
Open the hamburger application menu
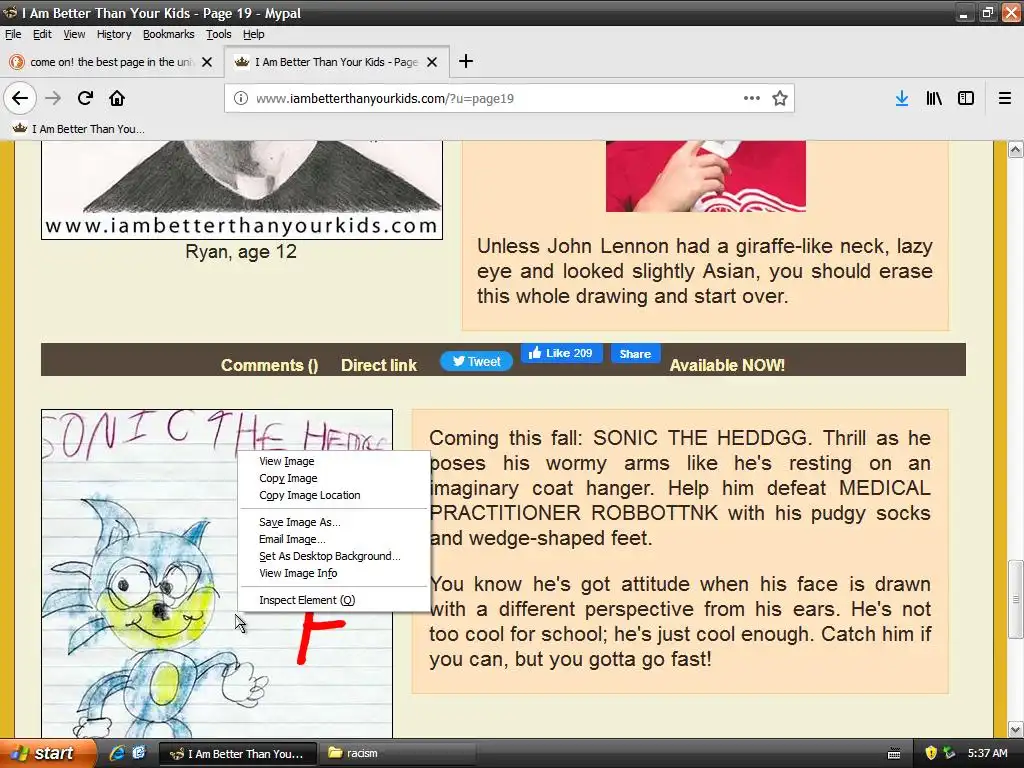tap(1005, 98)
